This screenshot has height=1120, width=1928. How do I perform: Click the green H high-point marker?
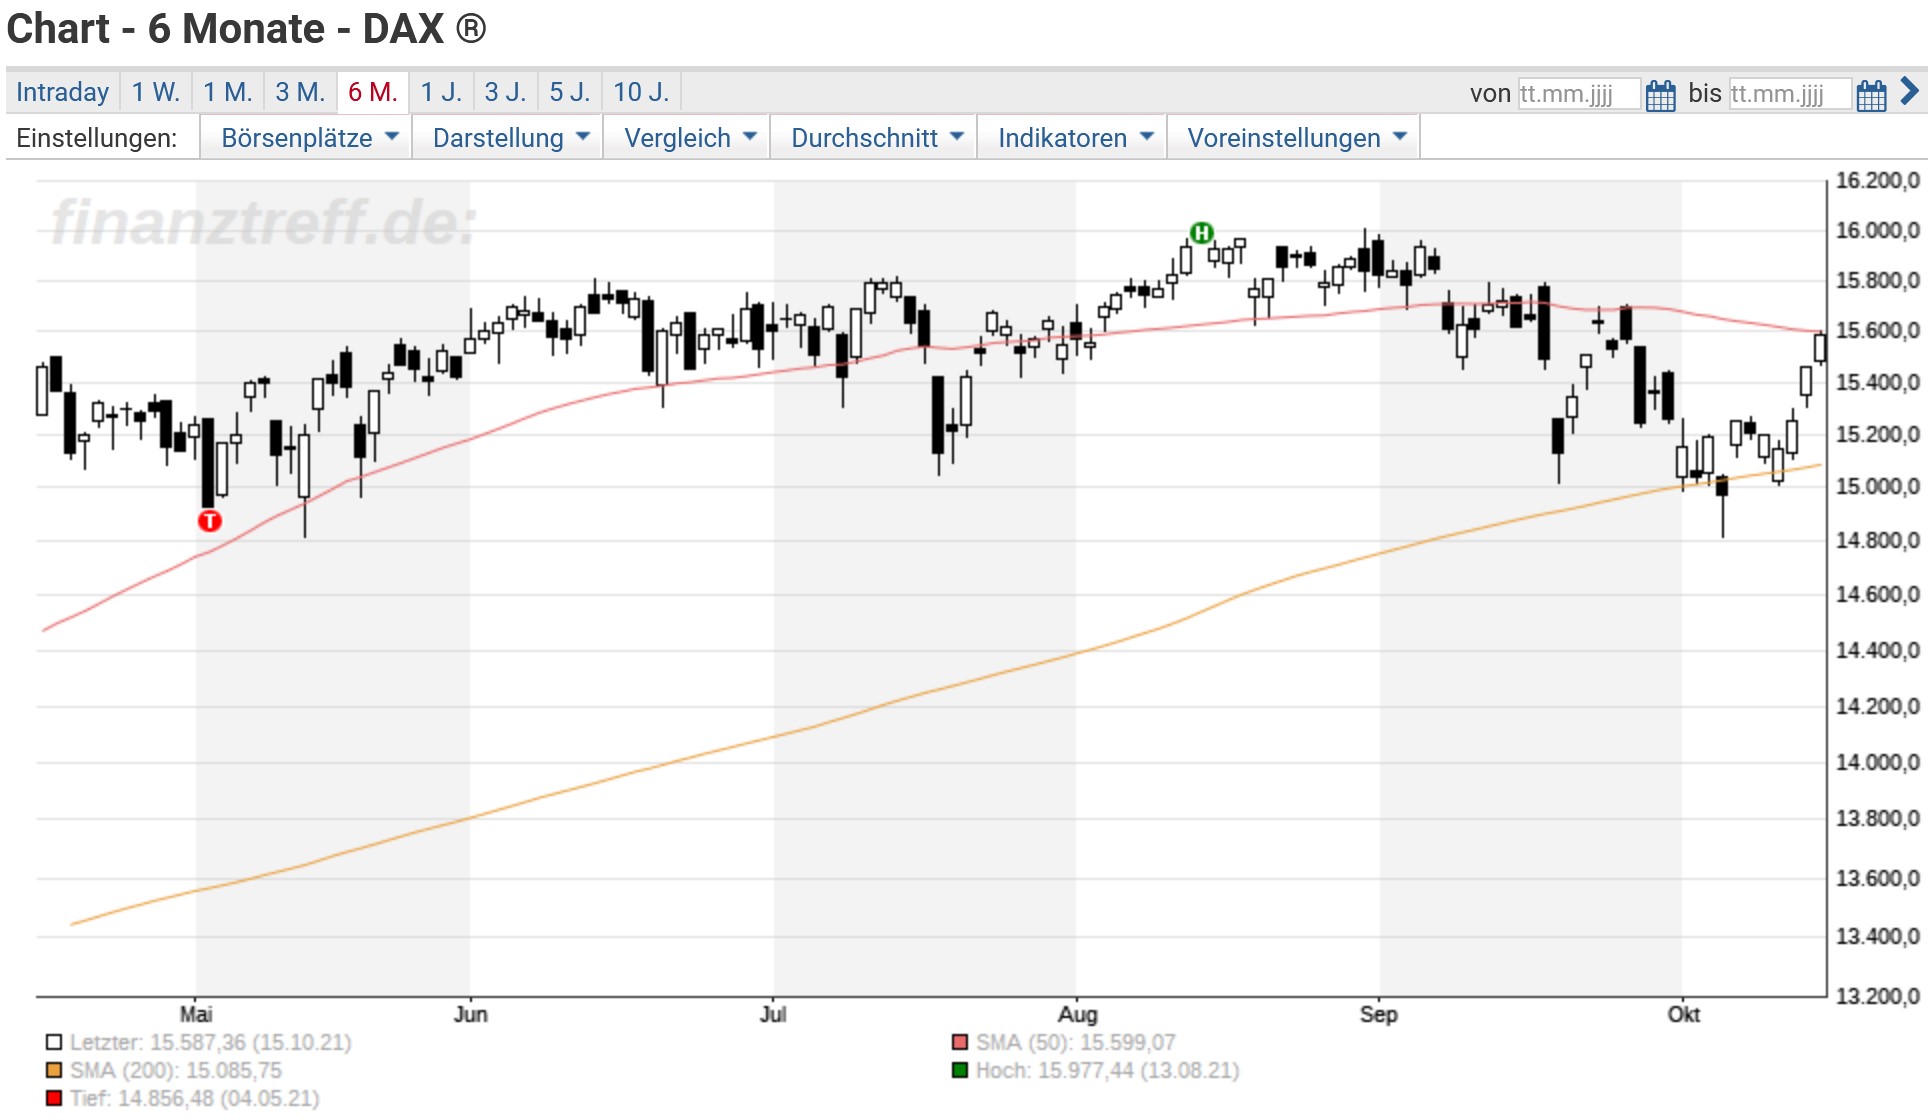[x=1201, y=233]
